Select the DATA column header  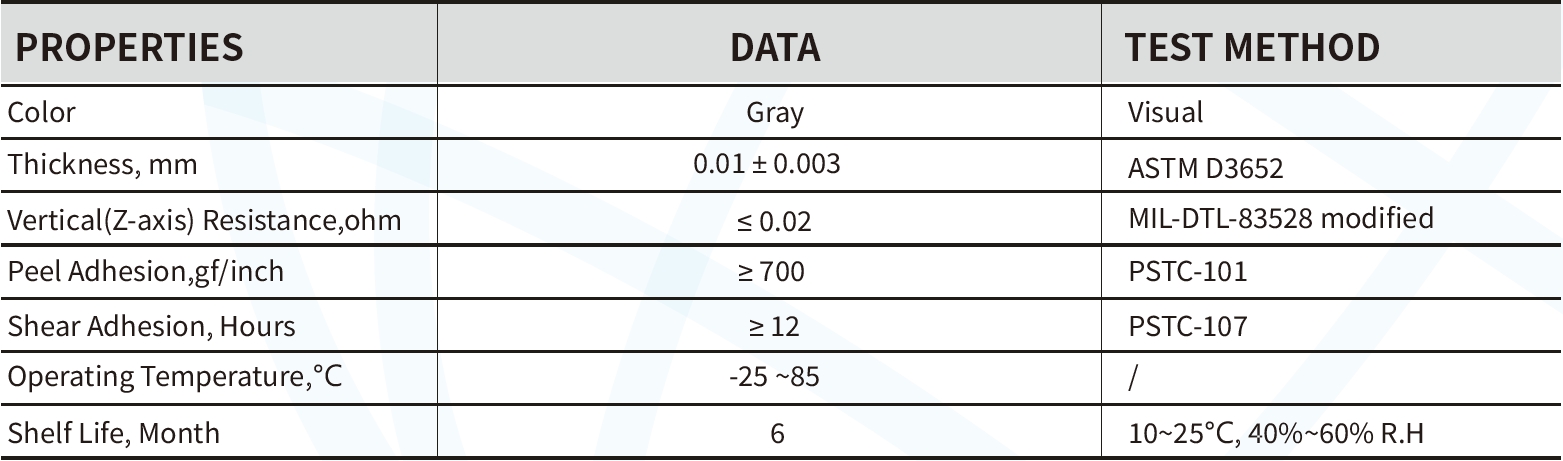coord(774,48)
